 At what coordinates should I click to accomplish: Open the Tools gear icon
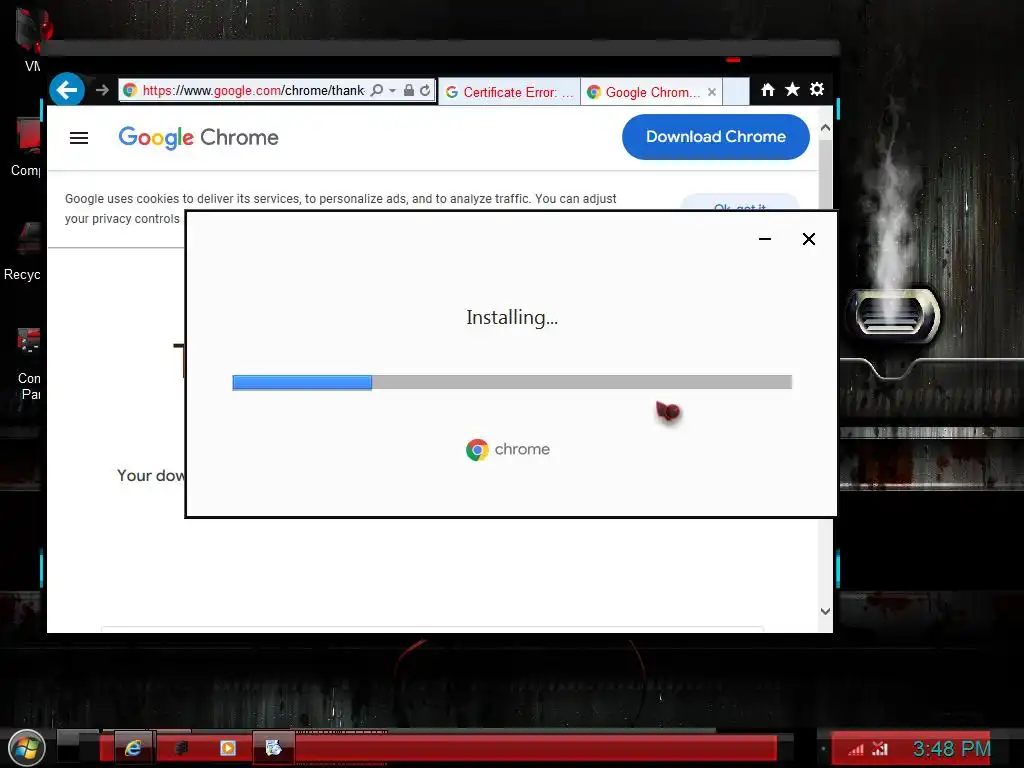coord(817,89)
